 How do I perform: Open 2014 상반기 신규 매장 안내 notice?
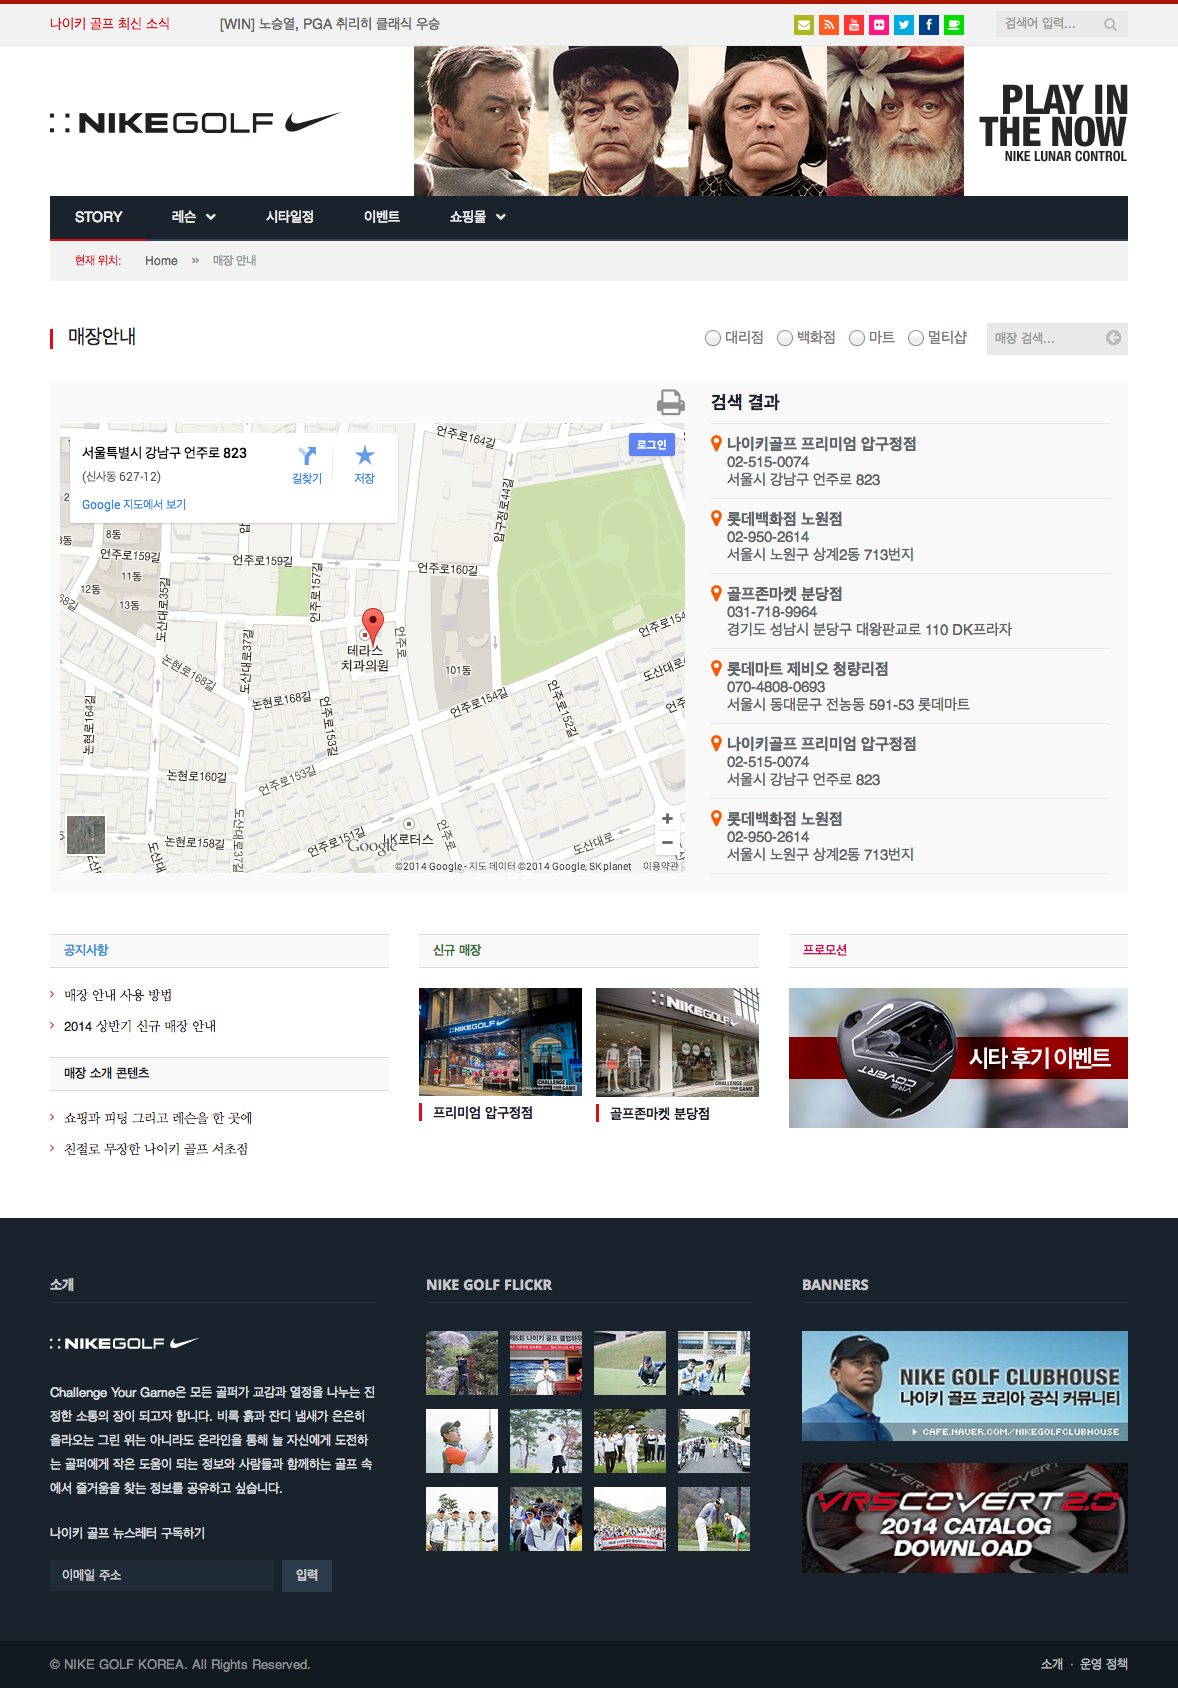[x=140, y=1026]
